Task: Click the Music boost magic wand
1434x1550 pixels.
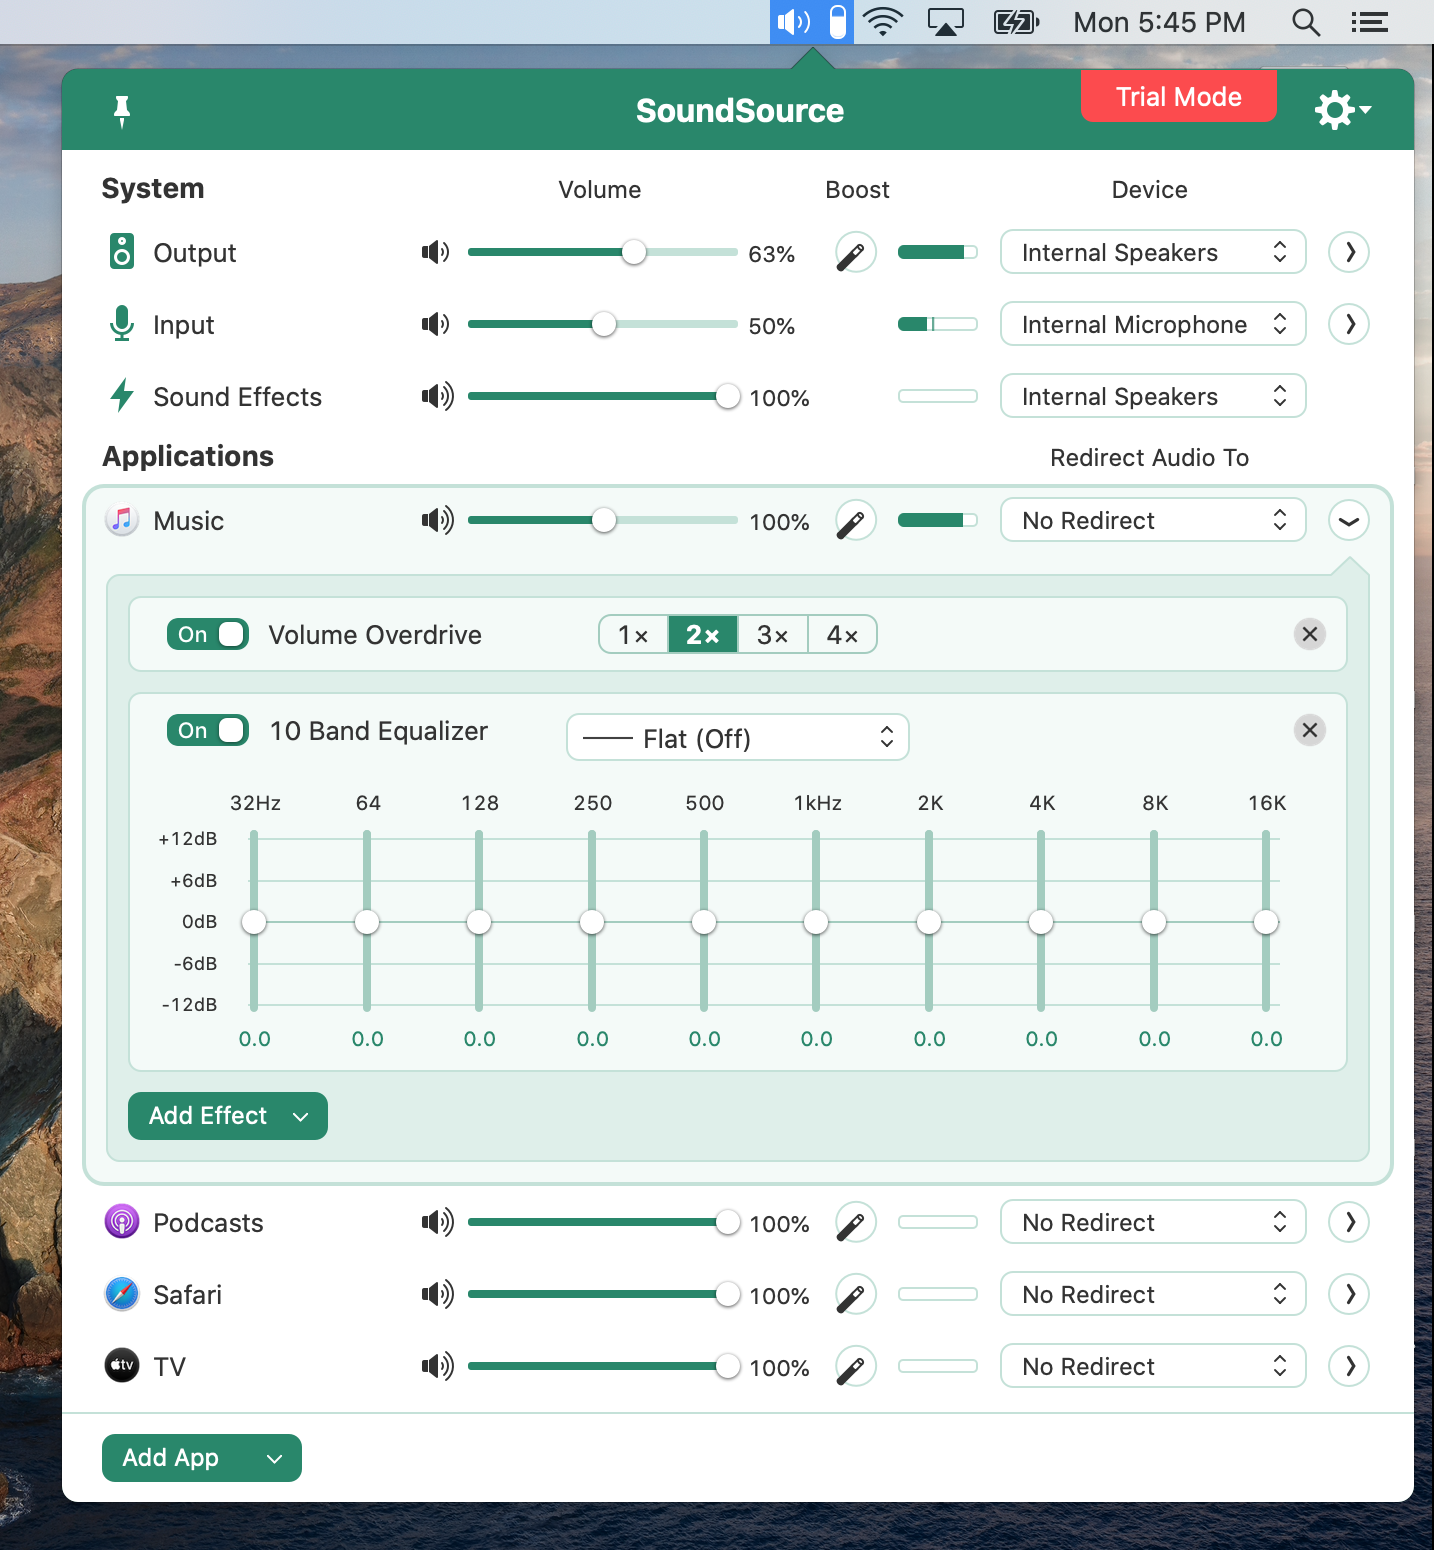Action: click(x=856, y=520)
